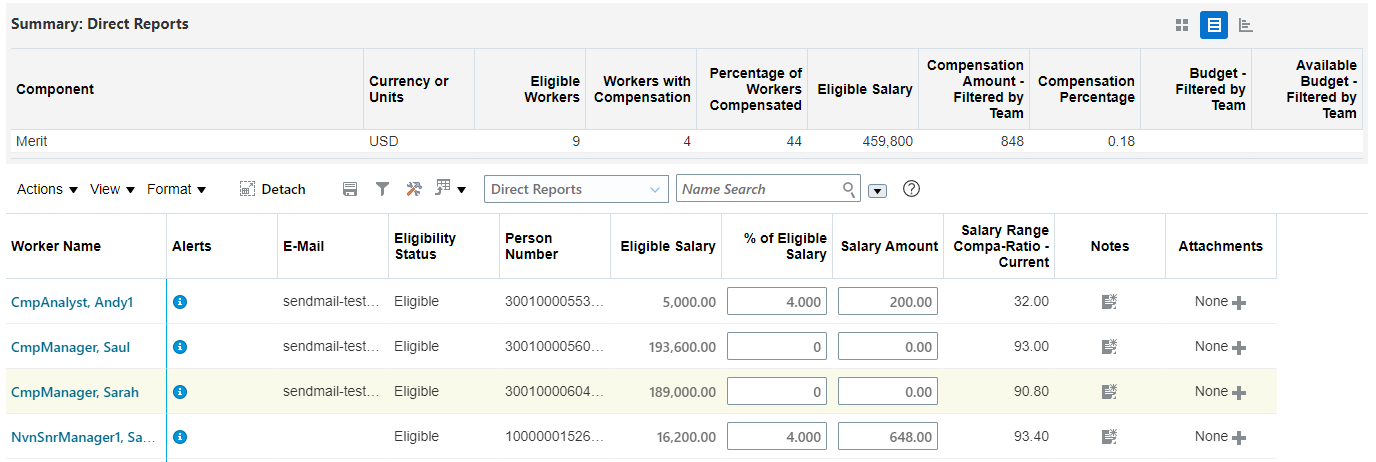This screenshot has height=462, width=1376.
Task: Open the Format menu
Action: click(x=176, y=189)
